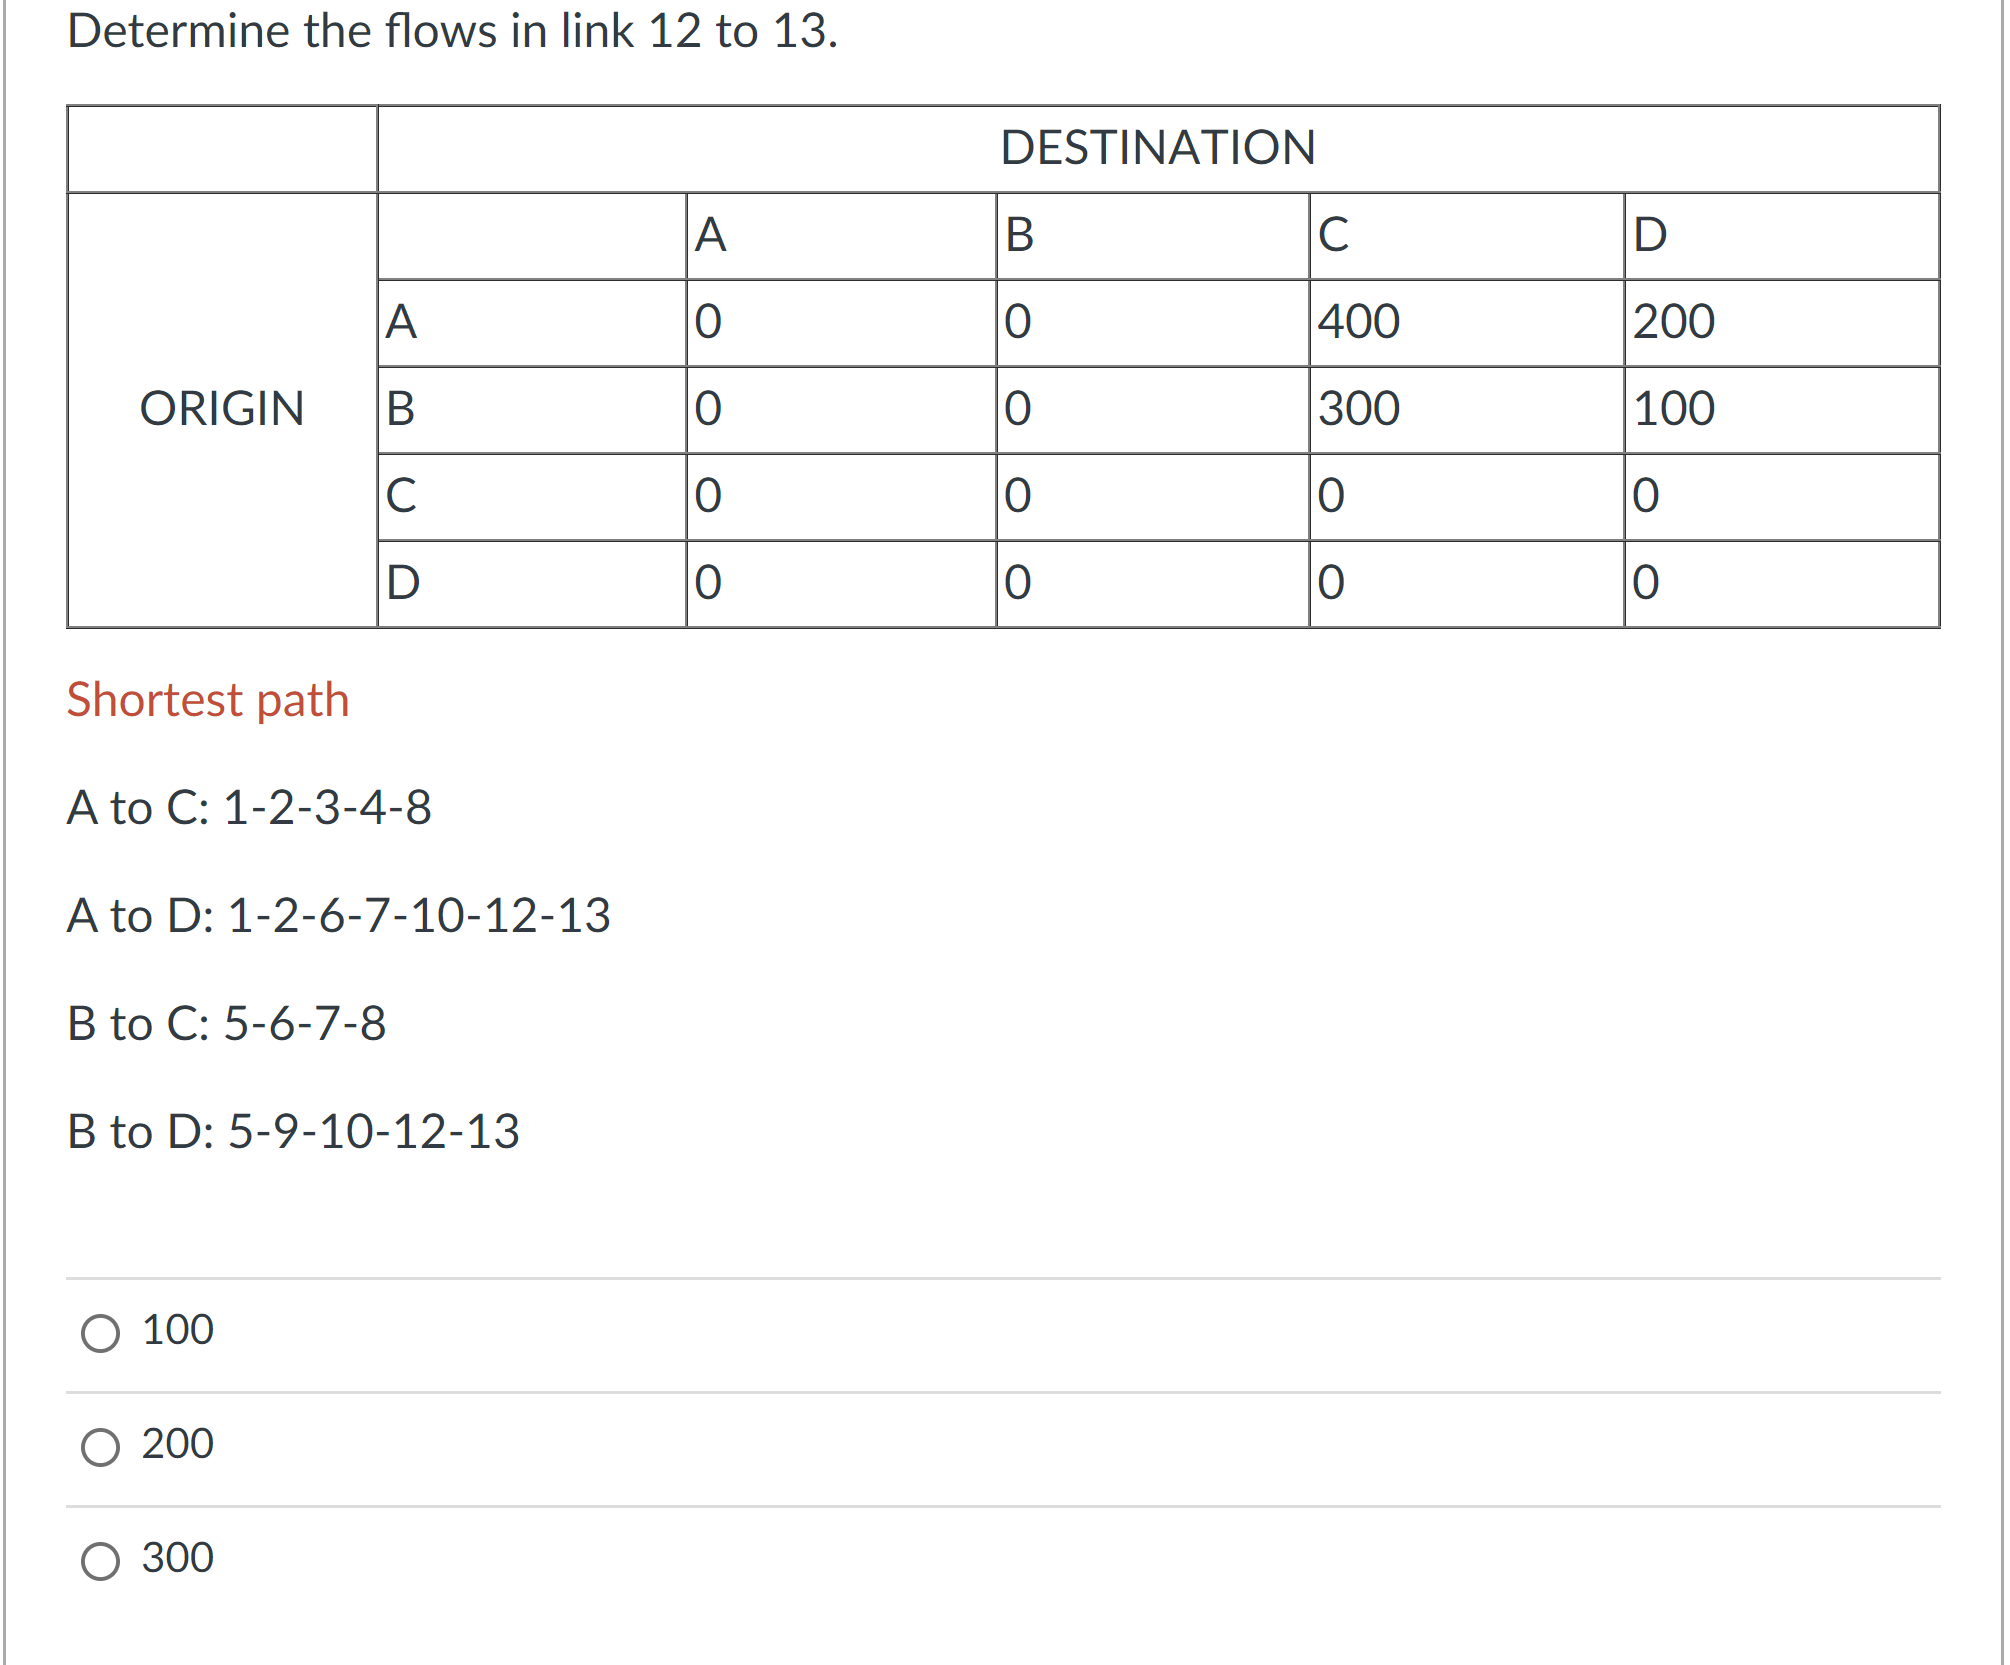Select the A to C path text
Viewport: 2010px width, 1665px height.
pos(249,810)
